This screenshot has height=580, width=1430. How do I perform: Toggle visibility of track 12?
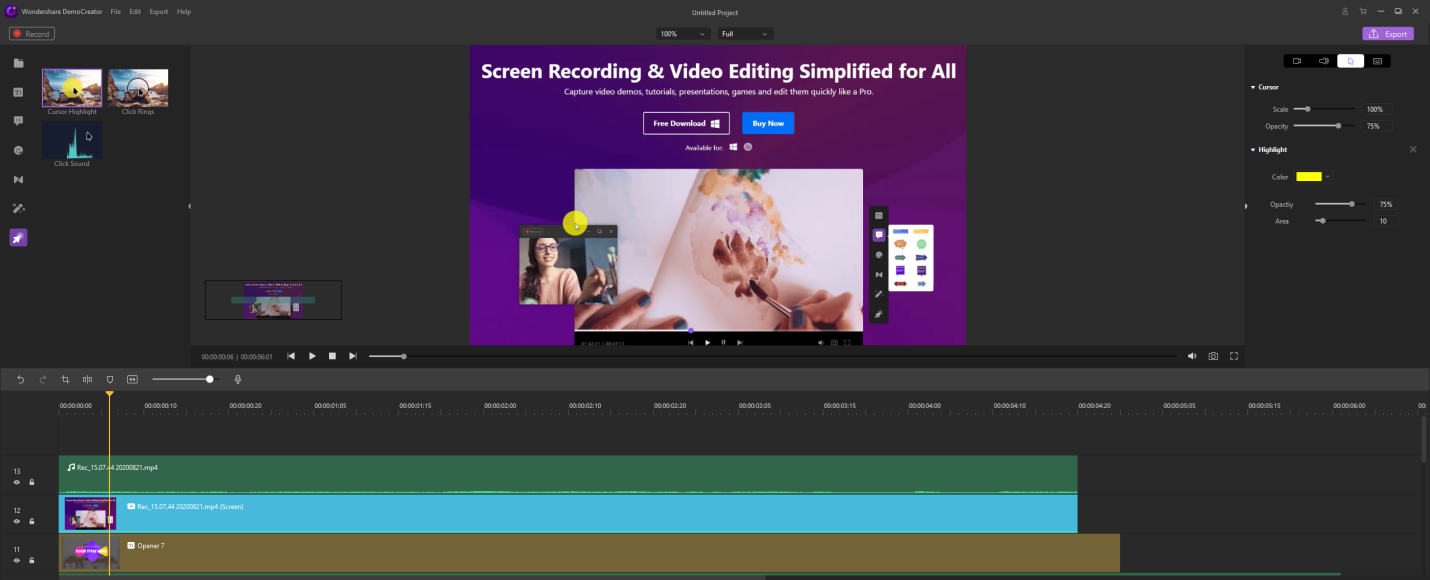coord(17,521)
